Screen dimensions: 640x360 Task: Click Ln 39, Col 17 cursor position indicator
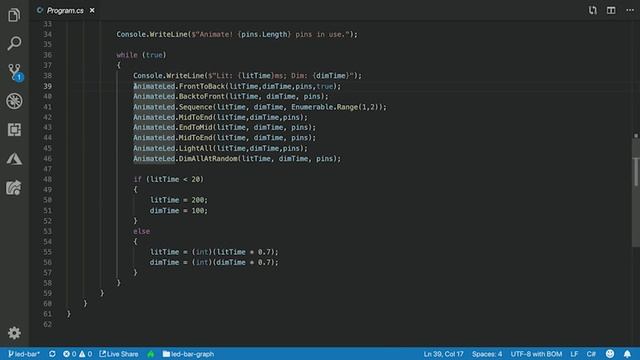tap(443, 354)
